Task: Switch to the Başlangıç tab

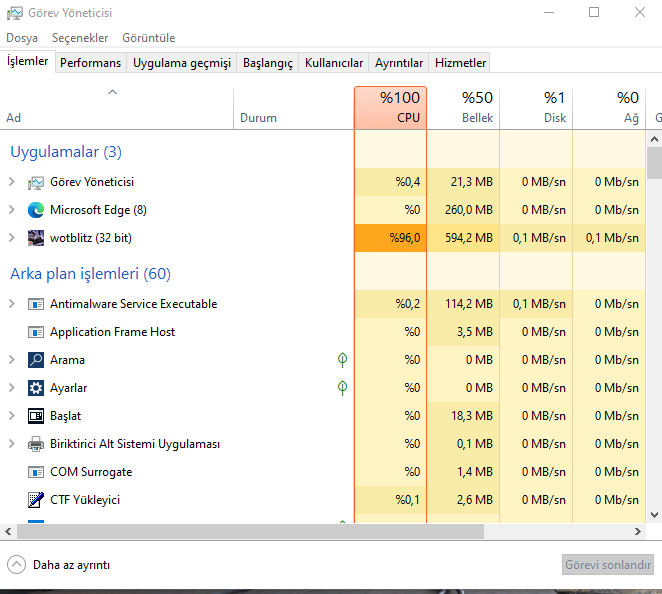Action: [268, 63]
